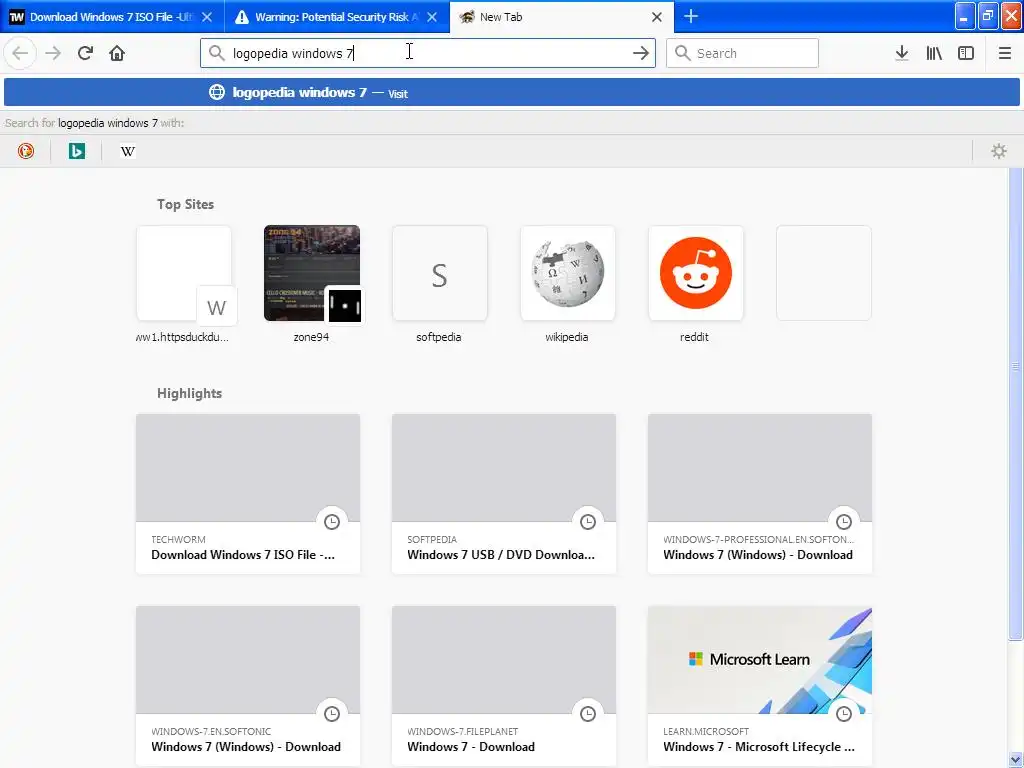Viewport: 1024px width, 768px height.
Task: Click the go arrow in the address bar
Action: [641, 53]
